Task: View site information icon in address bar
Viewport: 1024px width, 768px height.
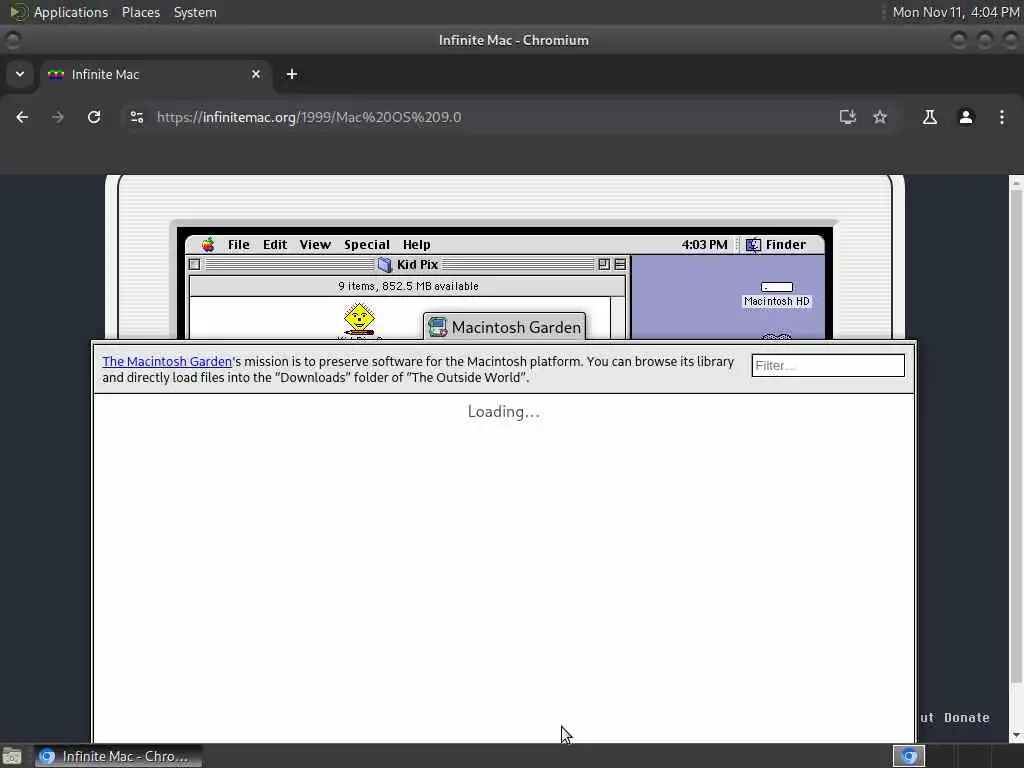Action: pos(136,117)
